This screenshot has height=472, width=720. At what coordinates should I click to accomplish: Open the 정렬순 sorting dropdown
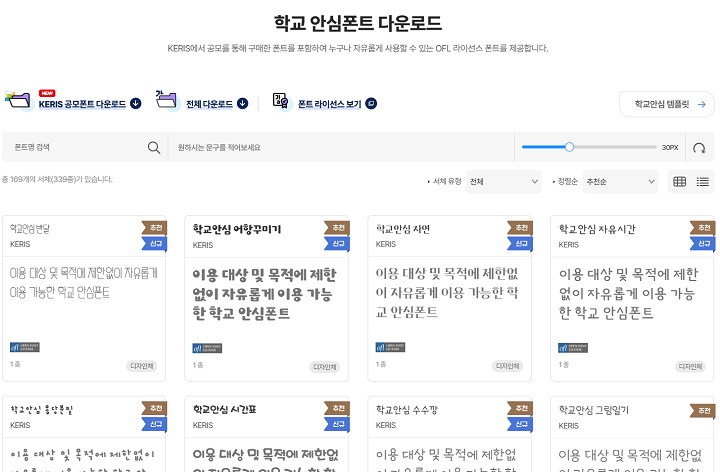[x=621, y=182]
